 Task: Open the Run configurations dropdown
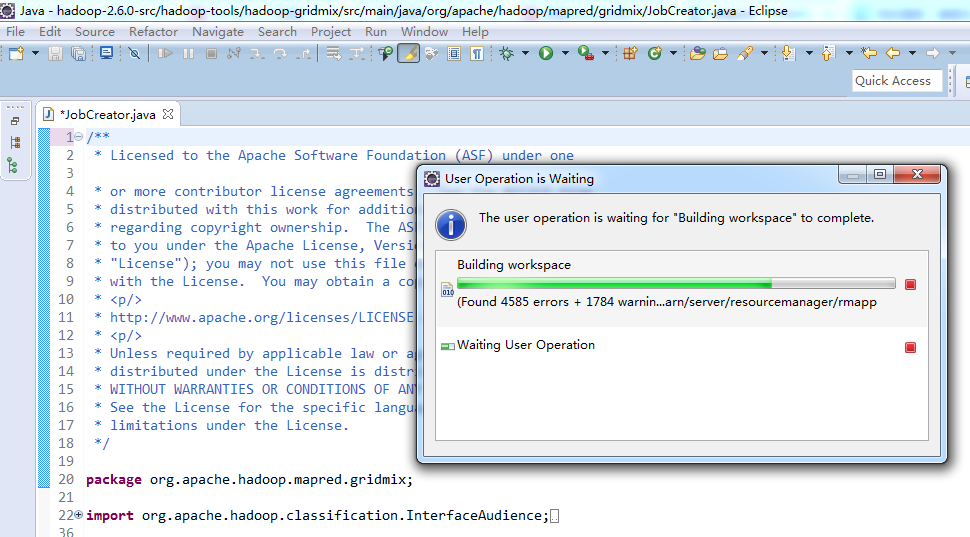click(x=565, y=54)
